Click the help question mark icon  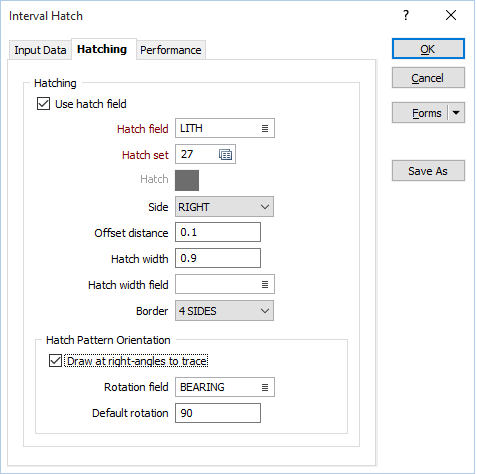tap(406, 15)
